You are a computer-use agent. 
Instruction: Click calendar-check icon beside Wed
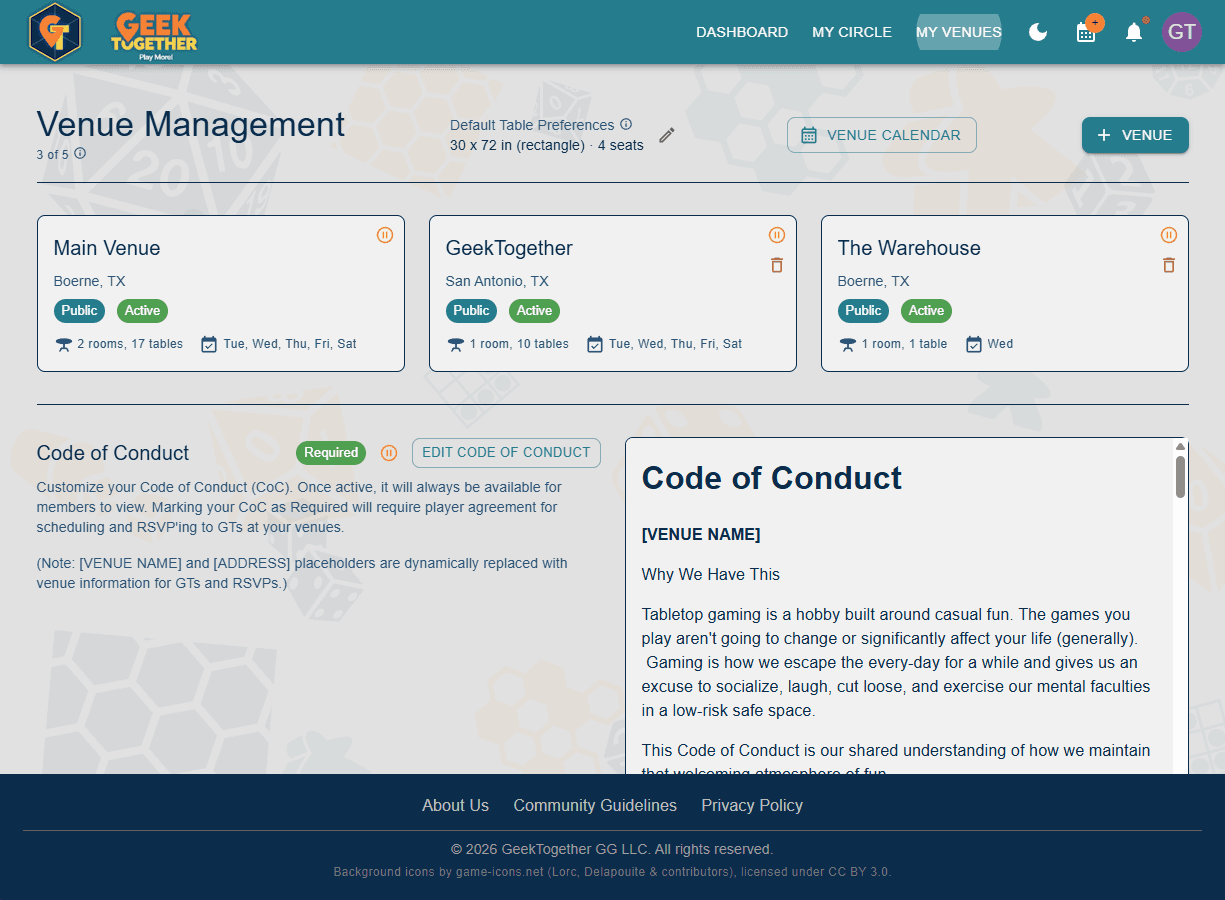click(974, 344)
